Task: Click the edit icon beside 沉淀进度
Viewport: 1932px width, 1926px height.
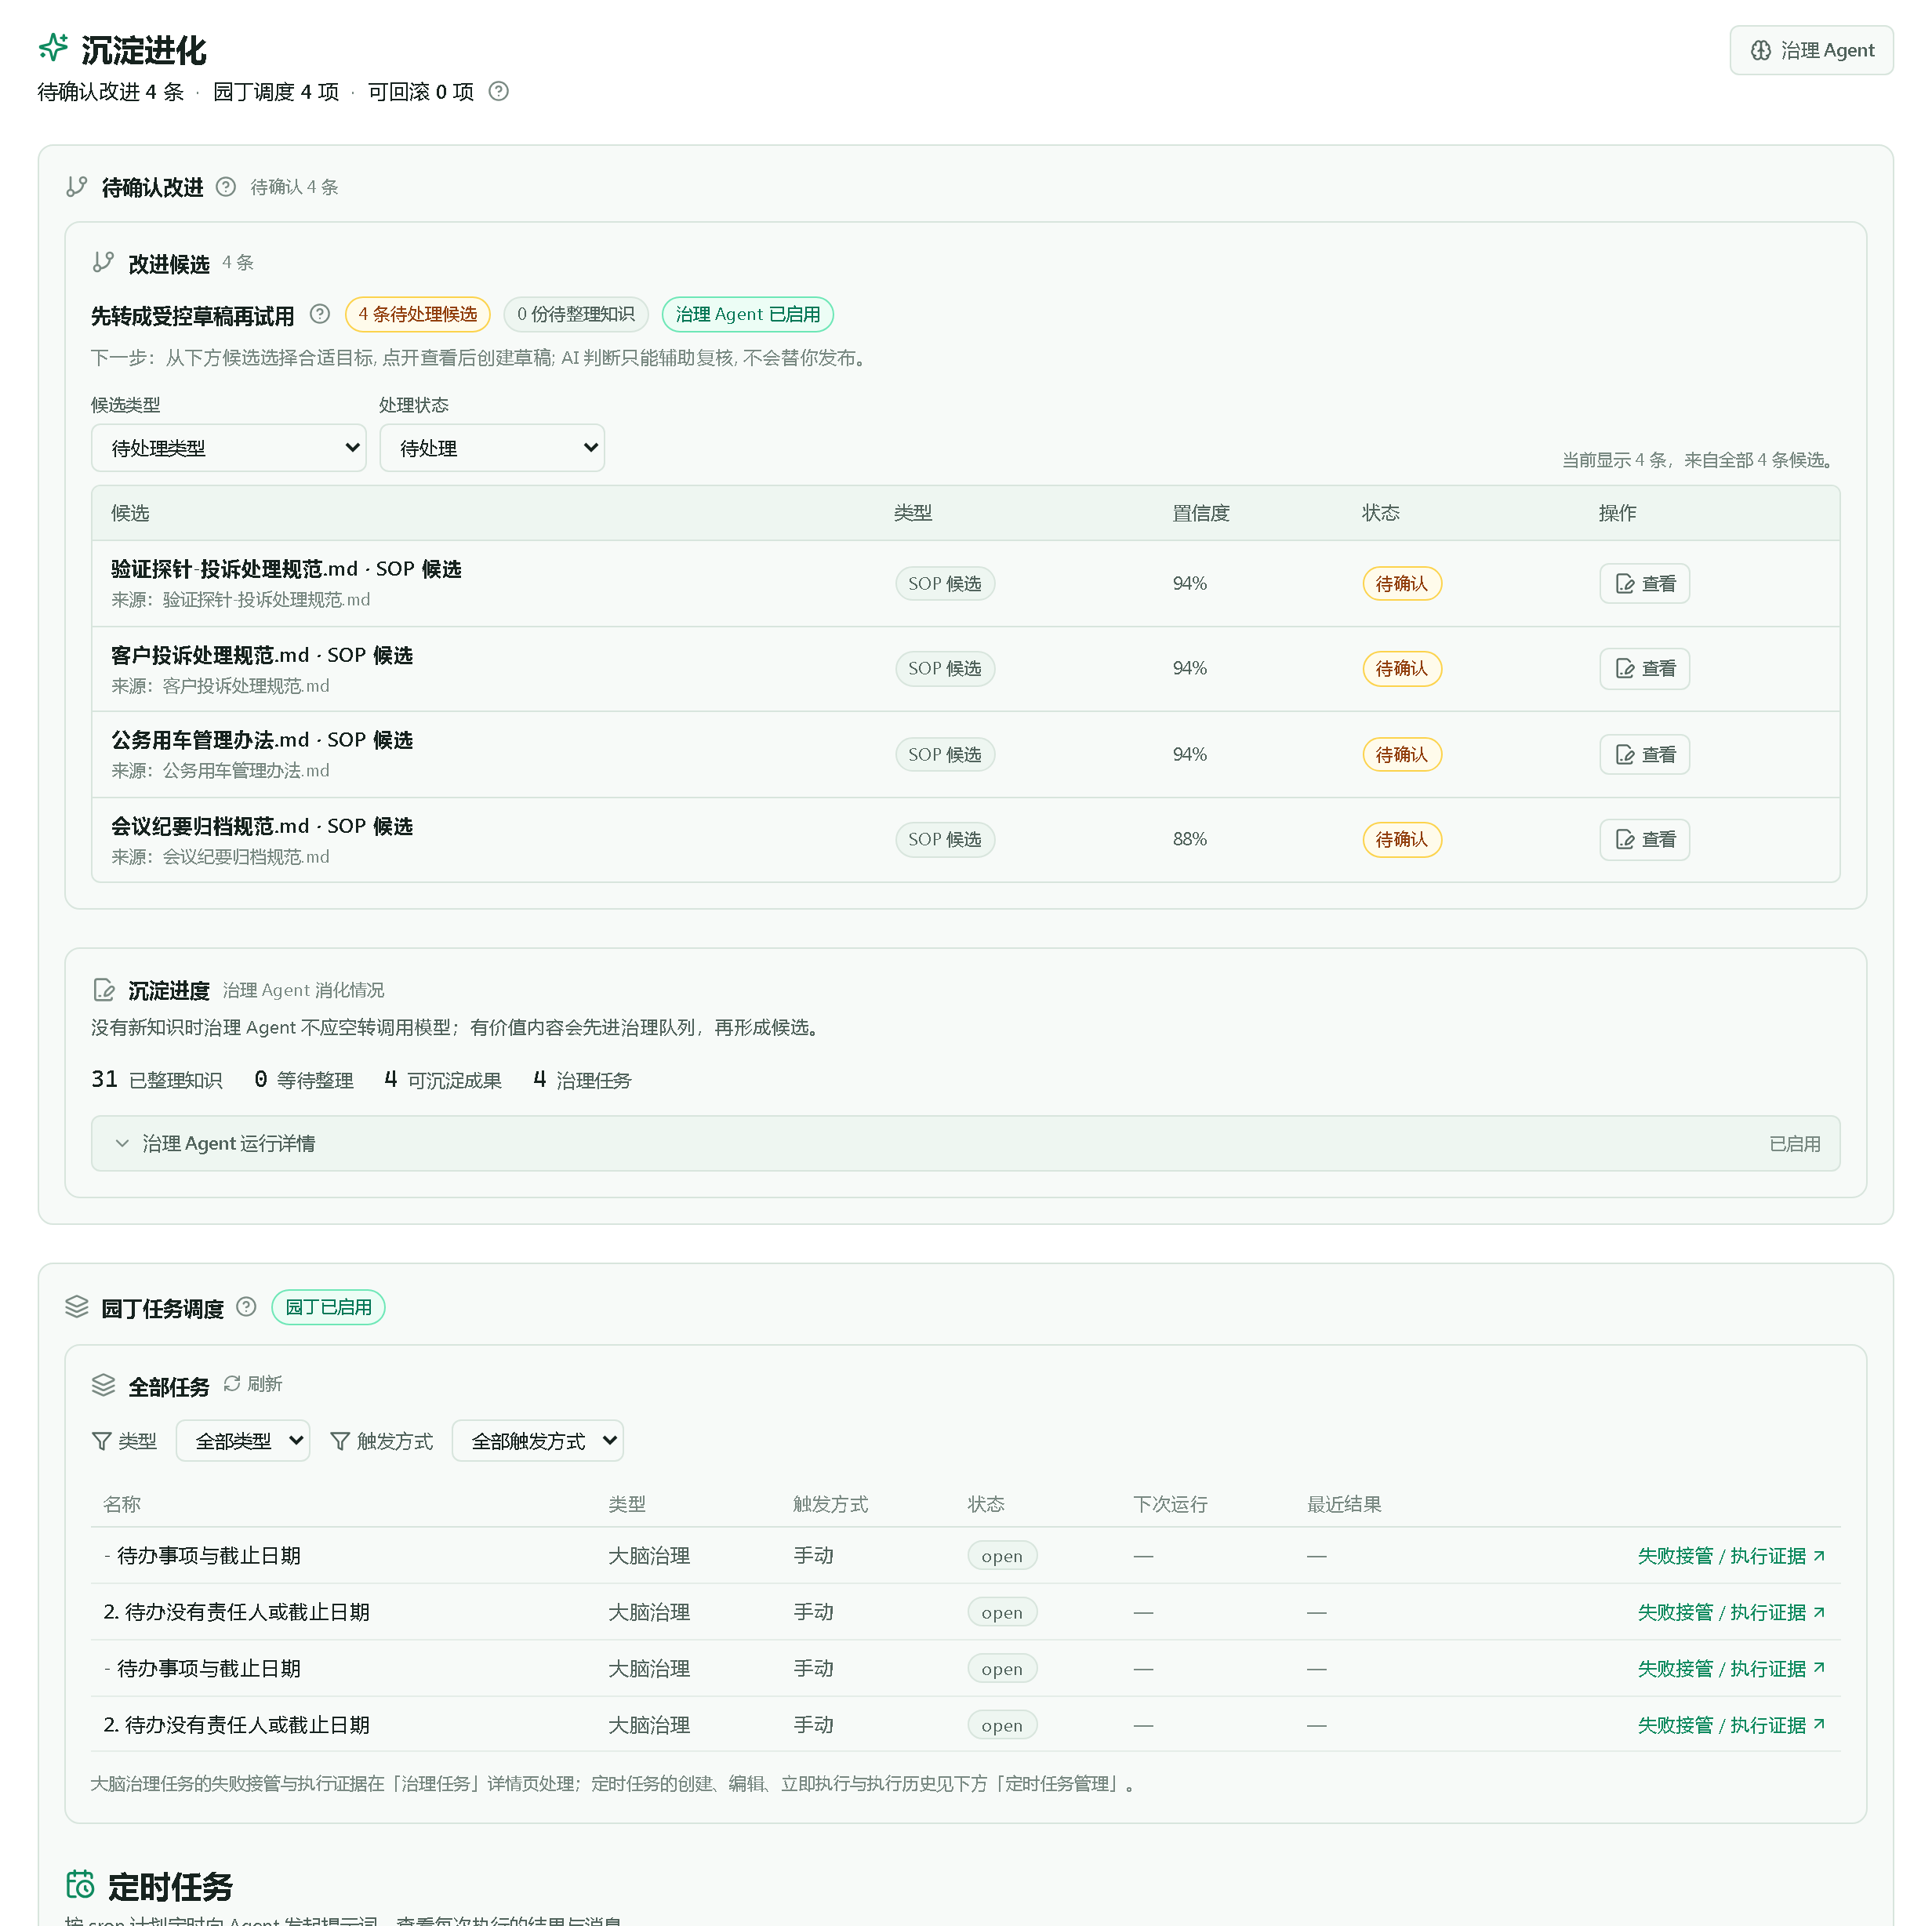Action: tap(104, 991)
